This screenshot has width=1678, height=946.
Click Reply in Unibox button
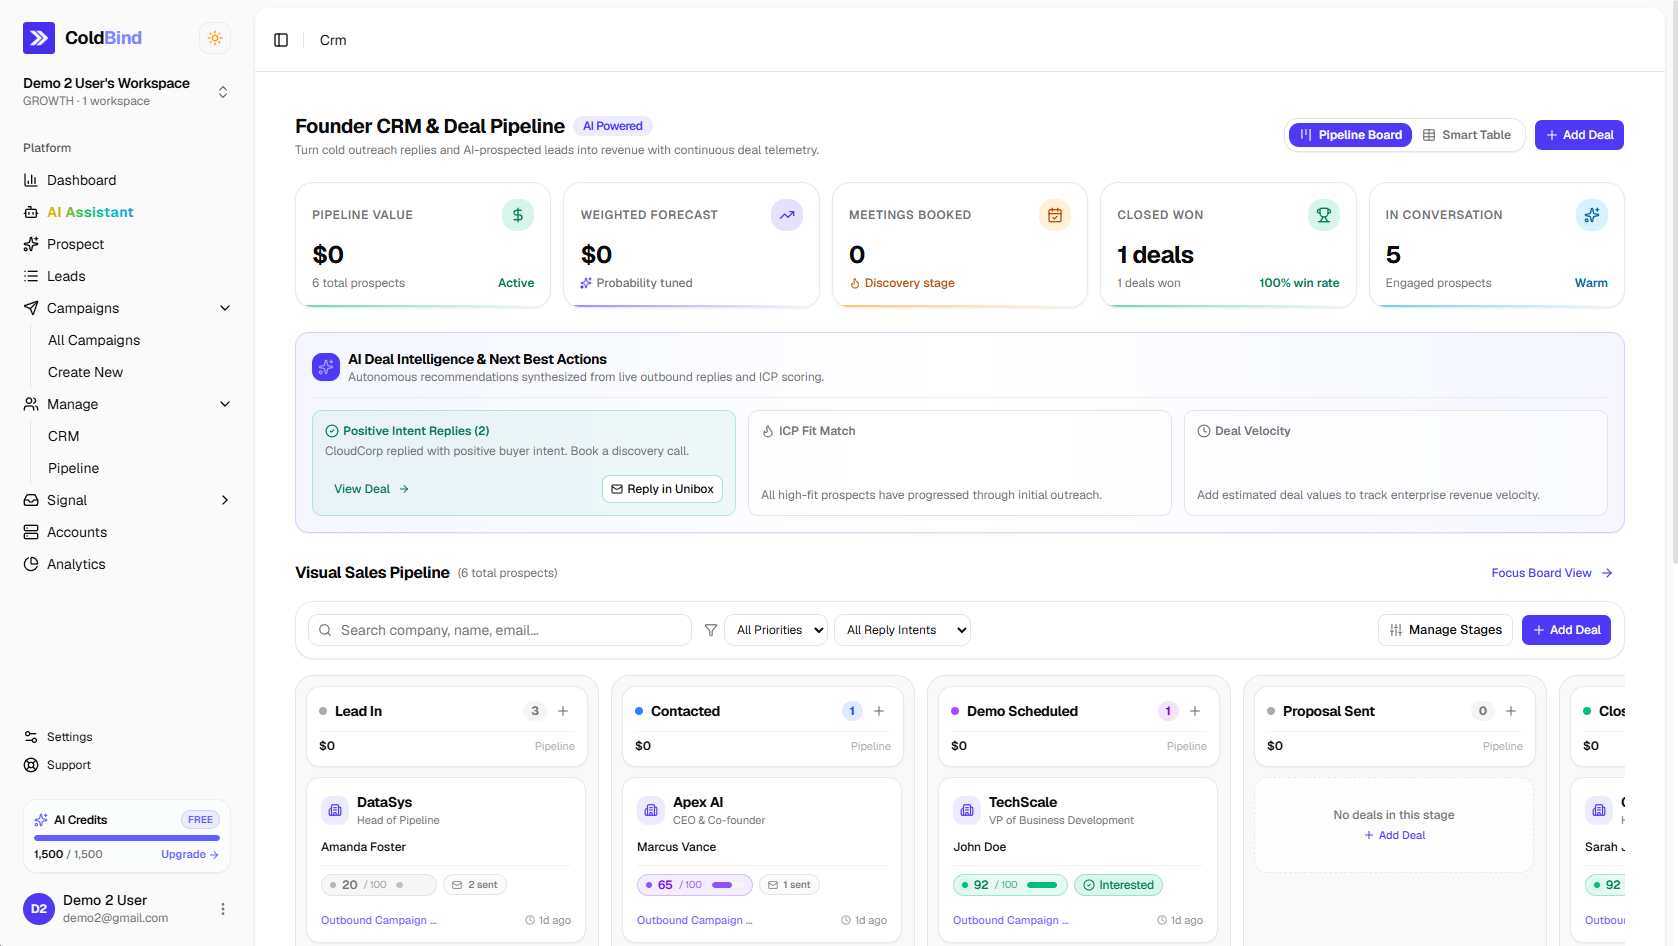tap(662, 489)
